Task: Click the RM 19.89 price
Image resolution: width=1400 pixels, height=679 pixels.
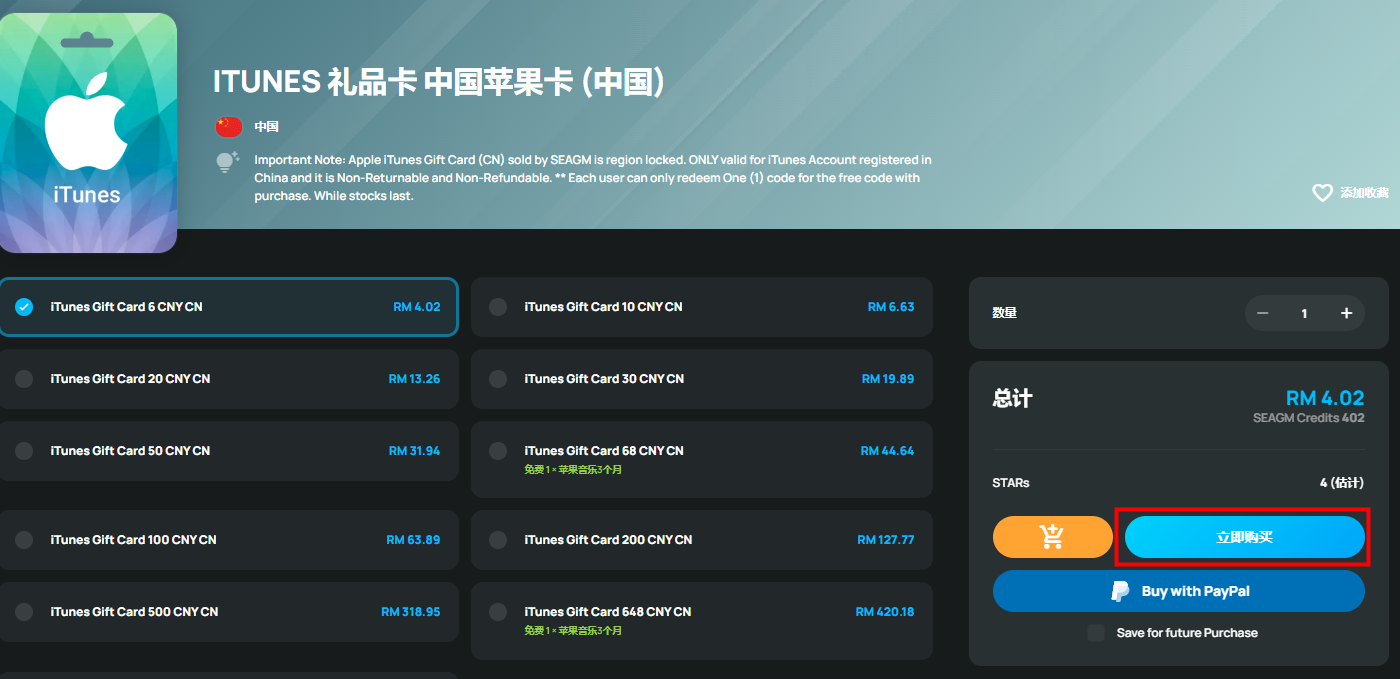Action: point(888,379)
